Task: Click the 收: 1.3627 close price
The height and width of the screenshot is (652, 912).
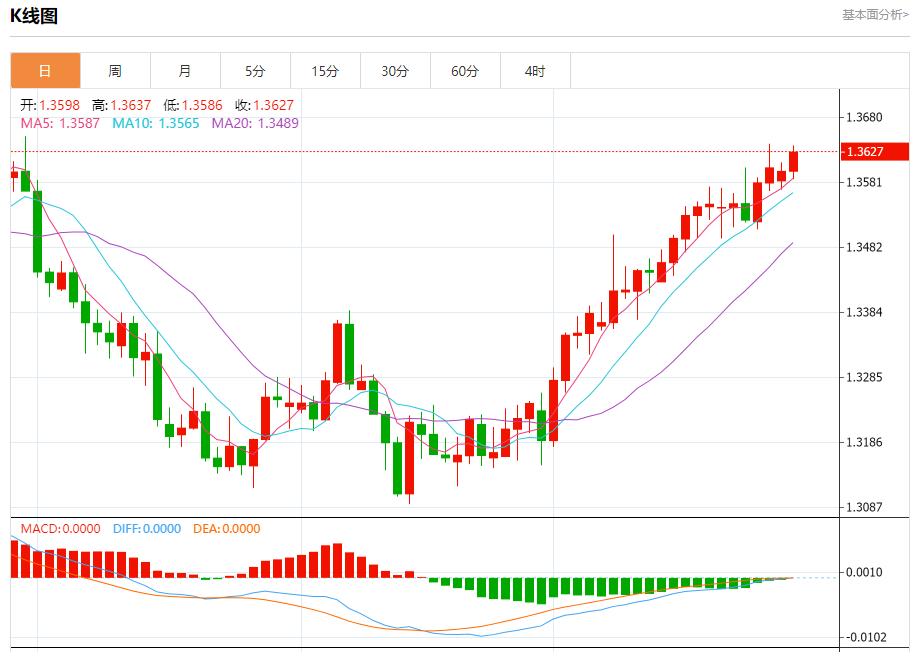Action: pyautogui.click(x=264, y=105)
